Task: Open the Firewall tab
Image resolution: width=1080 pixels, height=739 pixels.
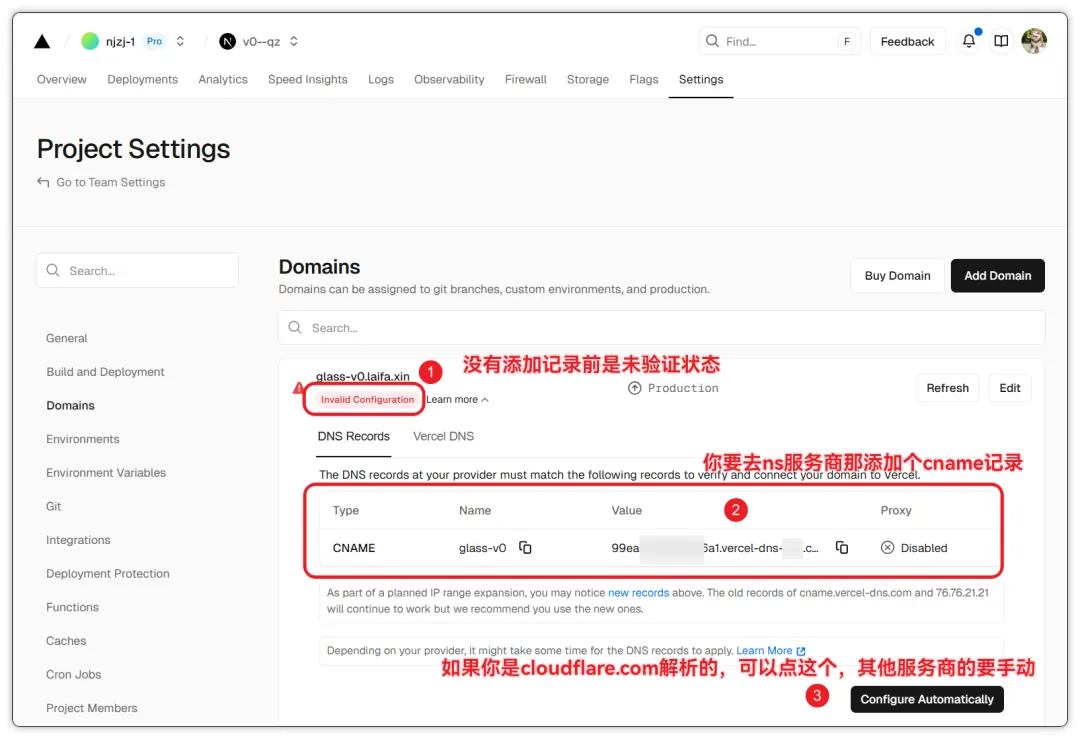Action: click(526, 79)
